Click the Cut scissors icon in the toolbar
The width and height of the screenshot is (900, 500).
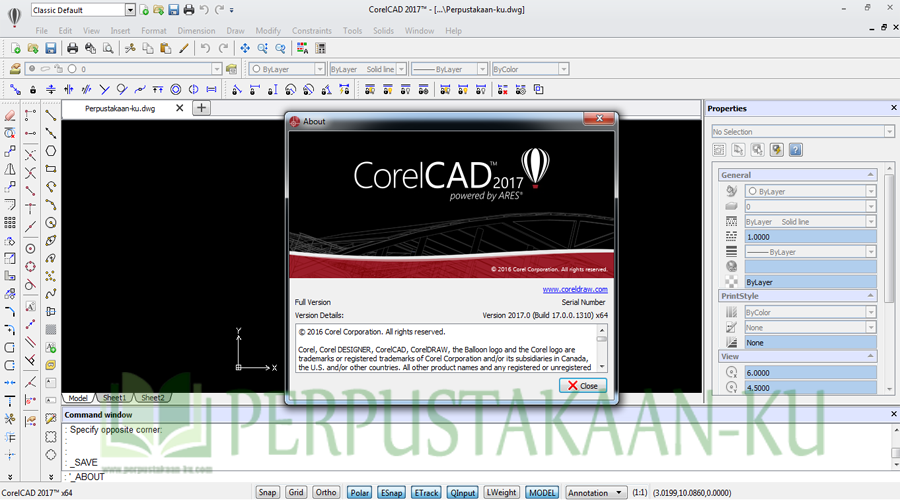click(130, 49)
